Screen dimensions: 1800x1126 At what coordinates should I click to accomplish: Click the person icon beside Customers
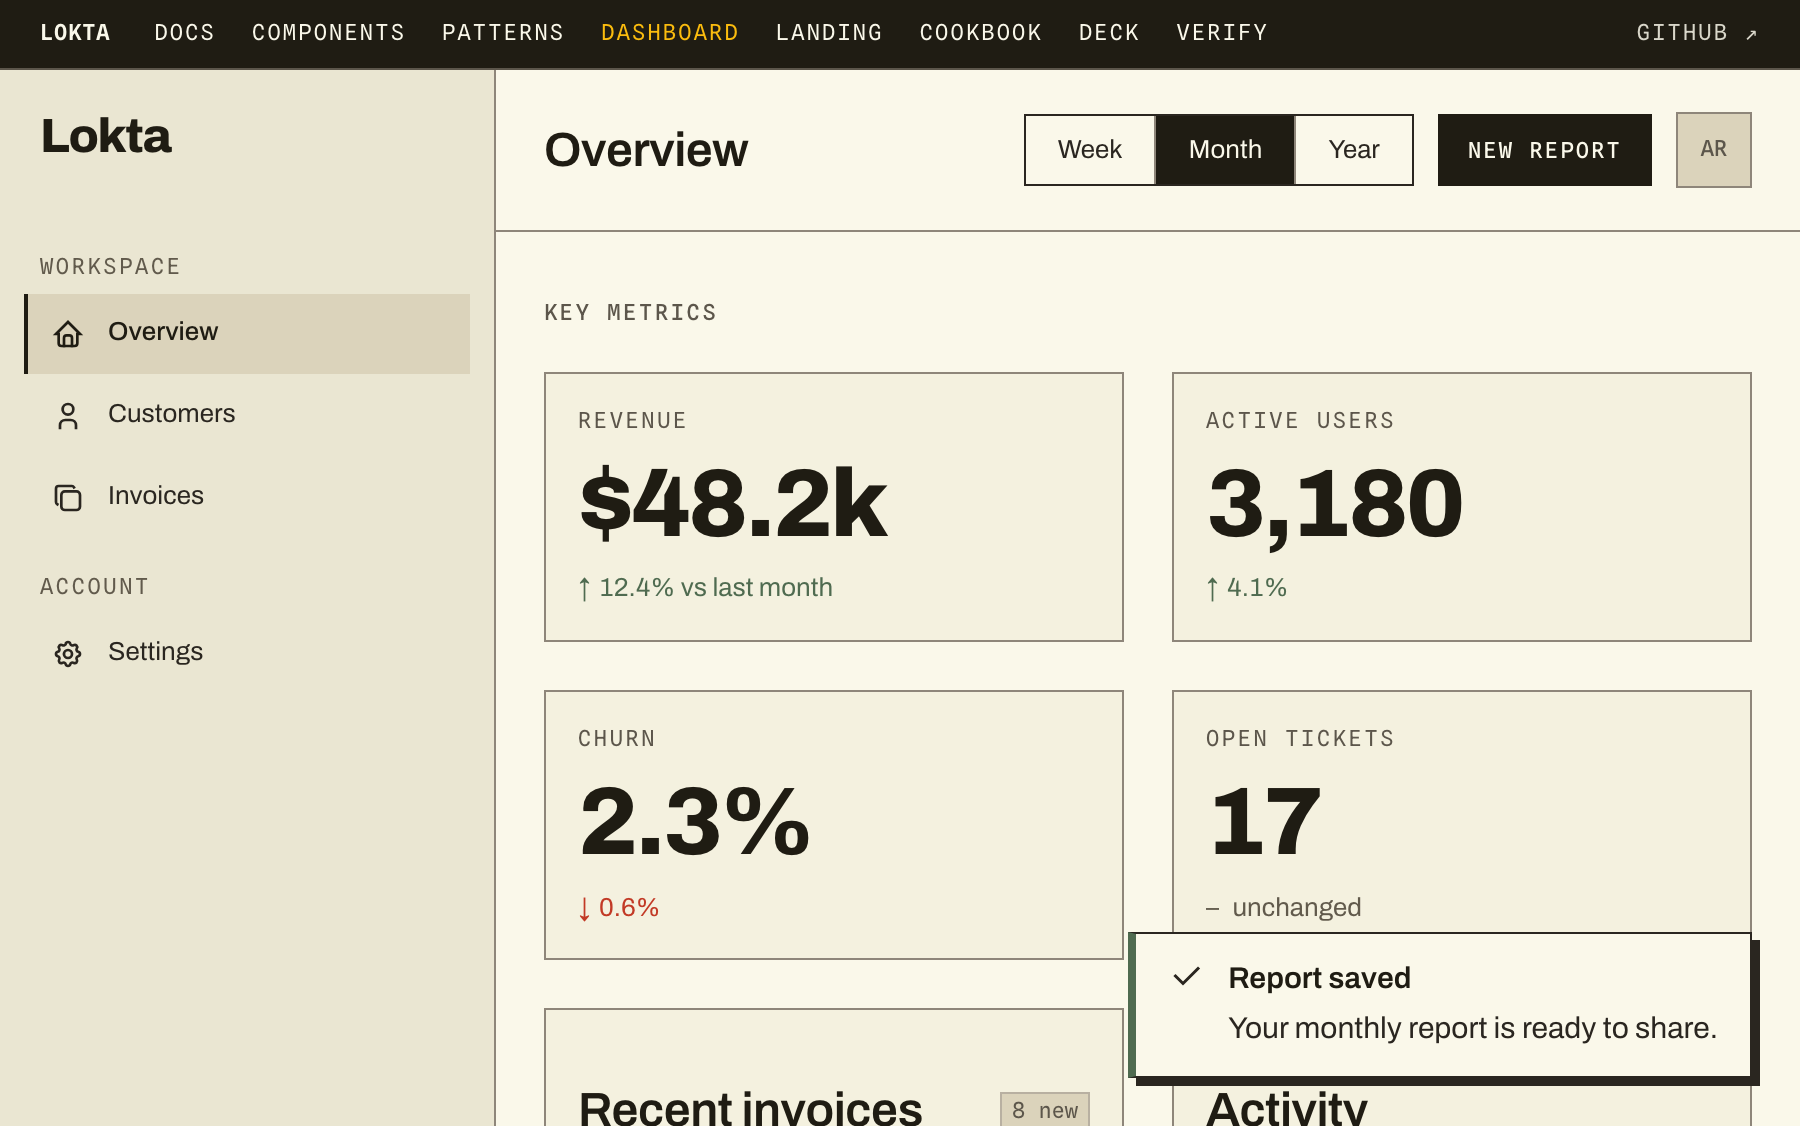pyautogui.click(x=68, y=415)
